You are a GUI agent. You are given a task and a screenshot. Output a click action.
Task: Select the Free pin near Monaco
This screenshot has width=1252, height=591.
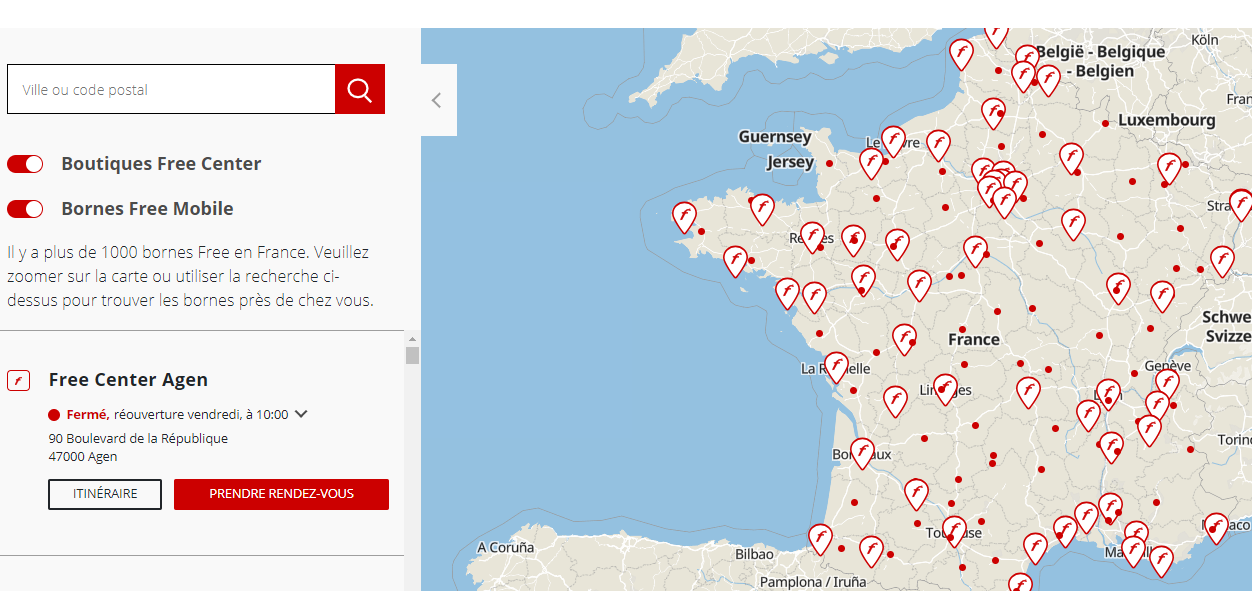[x=1216, y=526]
